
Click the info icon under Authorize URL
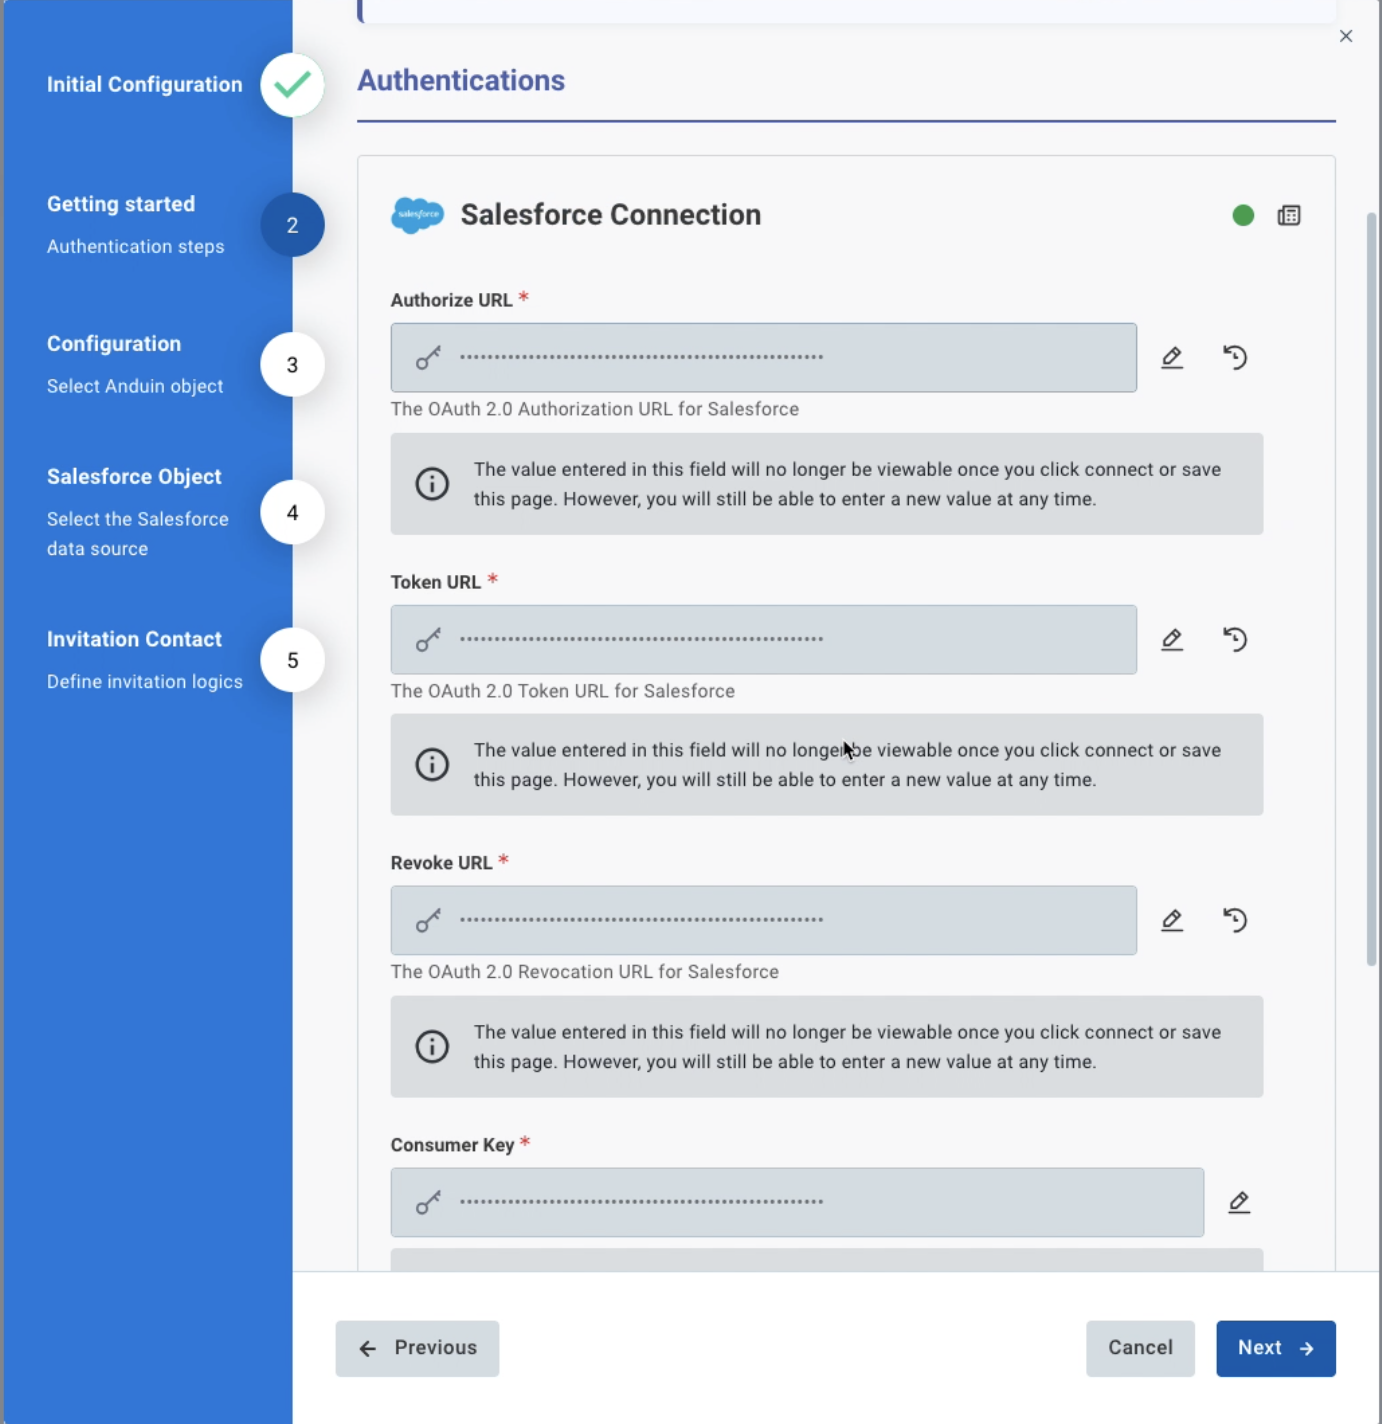coord(432,484)
